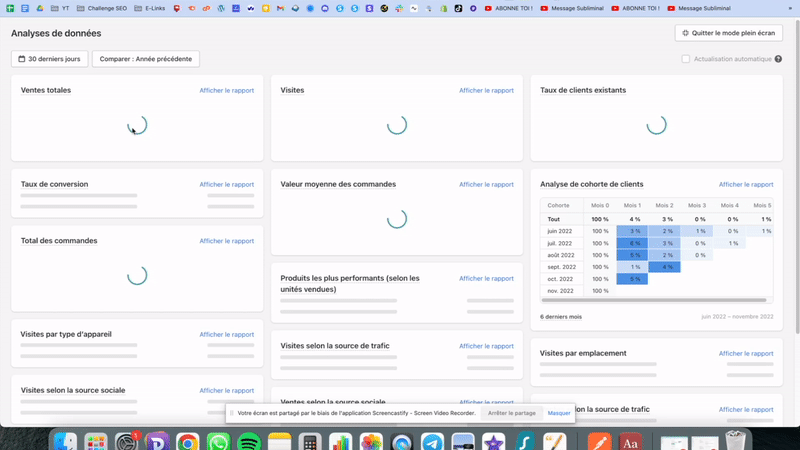Open Spotify from the dock

coord(249,442)
